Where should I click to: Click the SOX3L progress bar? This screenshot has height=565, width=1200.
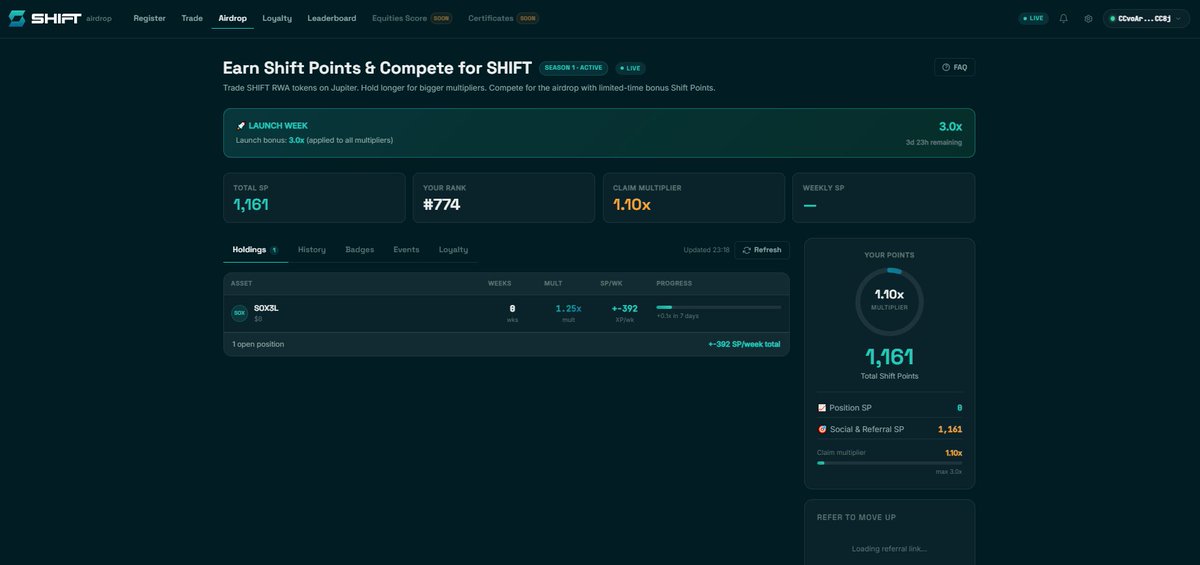[x=719, y=307]
